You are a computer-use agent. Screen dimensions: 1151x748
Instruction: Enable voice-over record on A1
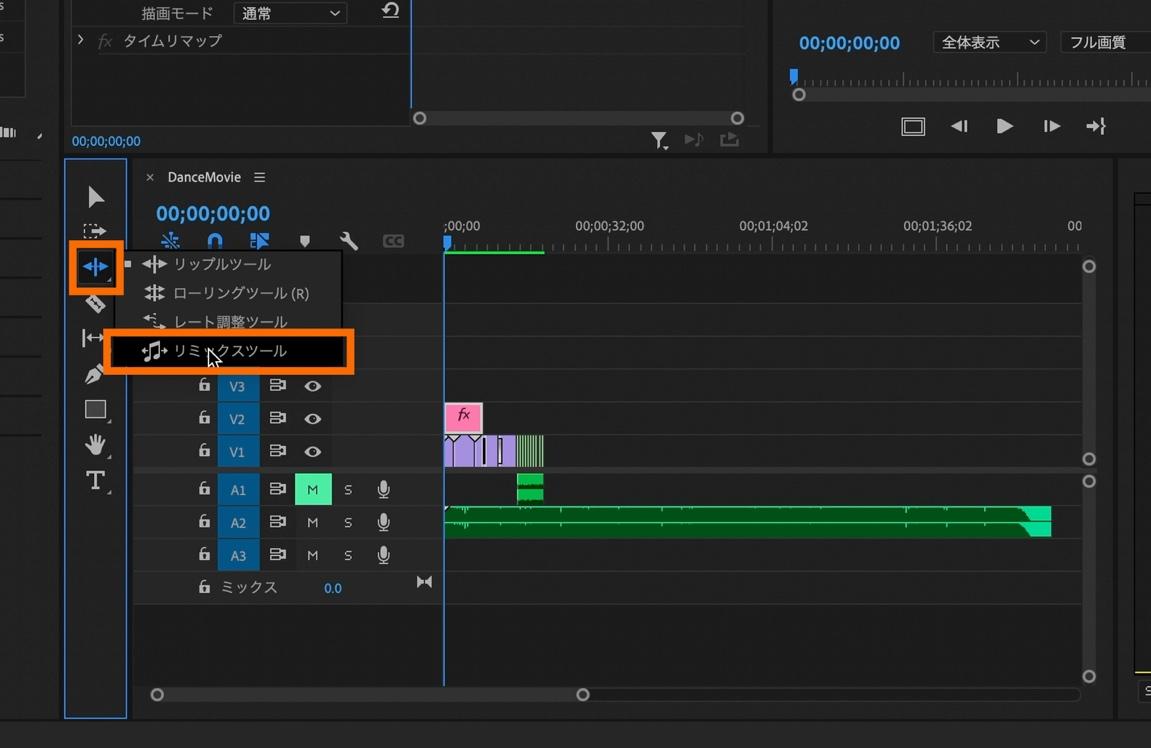[383, 490]
